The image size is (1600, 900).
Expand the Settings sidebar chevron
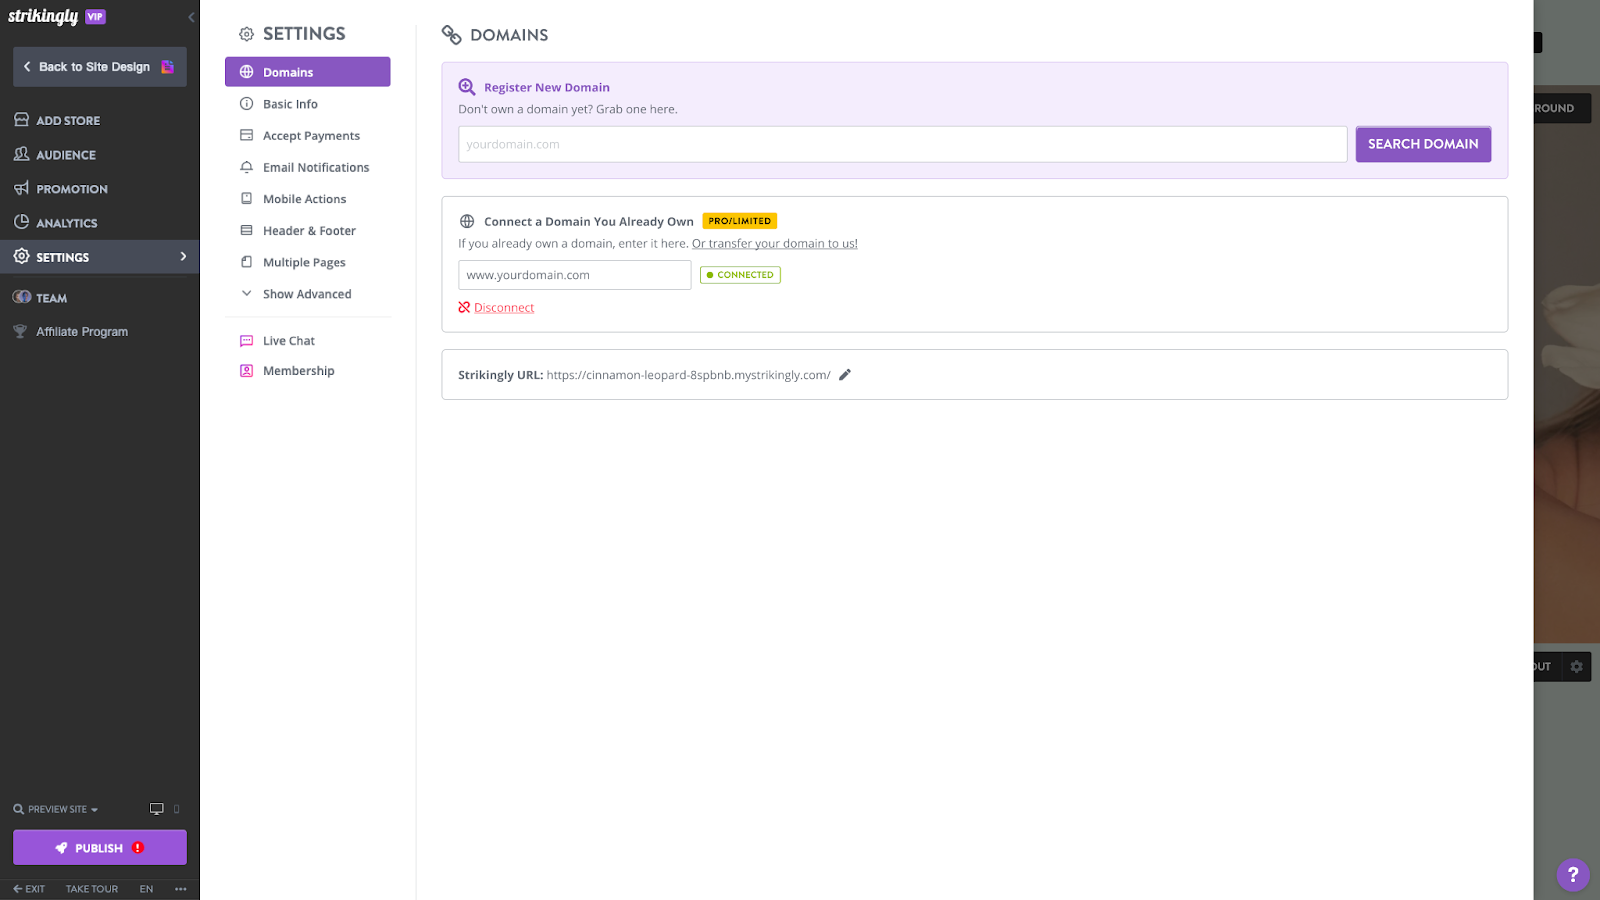click(183, 257)
